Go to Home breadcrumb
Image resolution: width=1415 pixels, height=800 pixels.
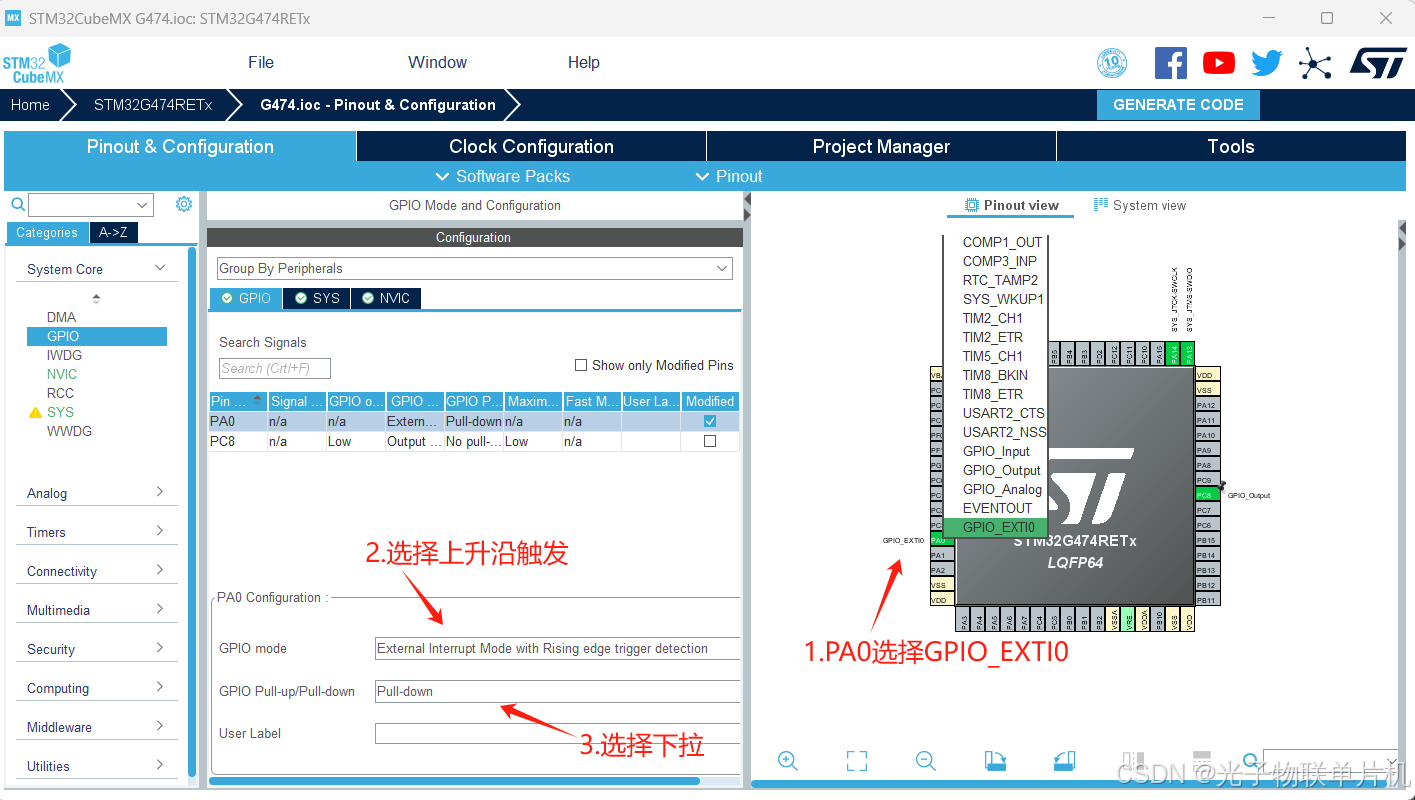(x=30, y=105)
